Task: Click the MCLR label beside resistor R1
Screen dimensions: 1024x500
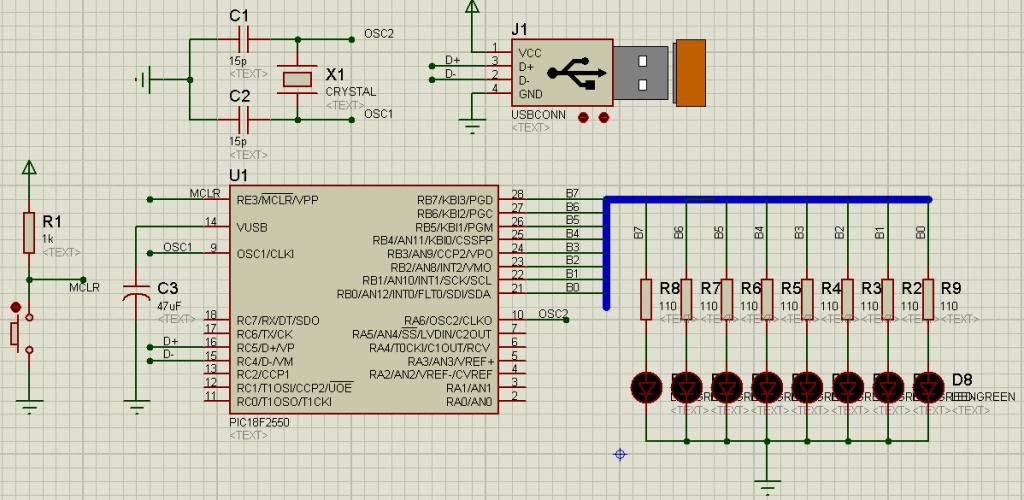Action: click(84, 287)
